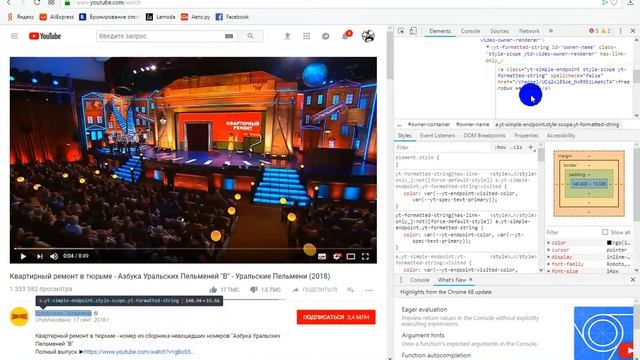Mute the video volume

point(54,256)
